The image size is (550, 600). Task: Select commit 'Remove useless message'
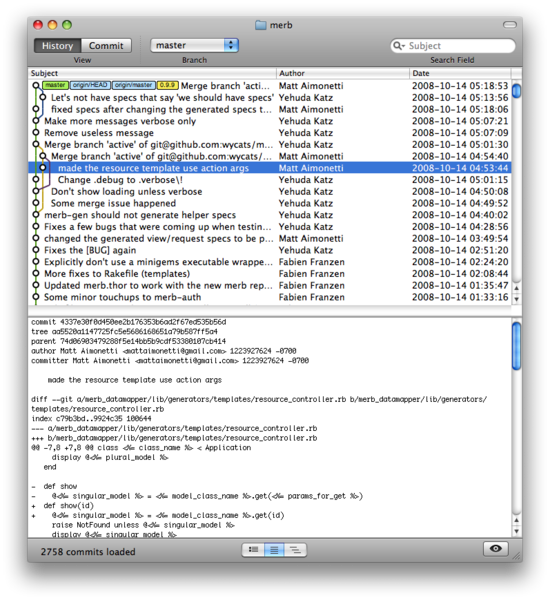tap(270, 133)
